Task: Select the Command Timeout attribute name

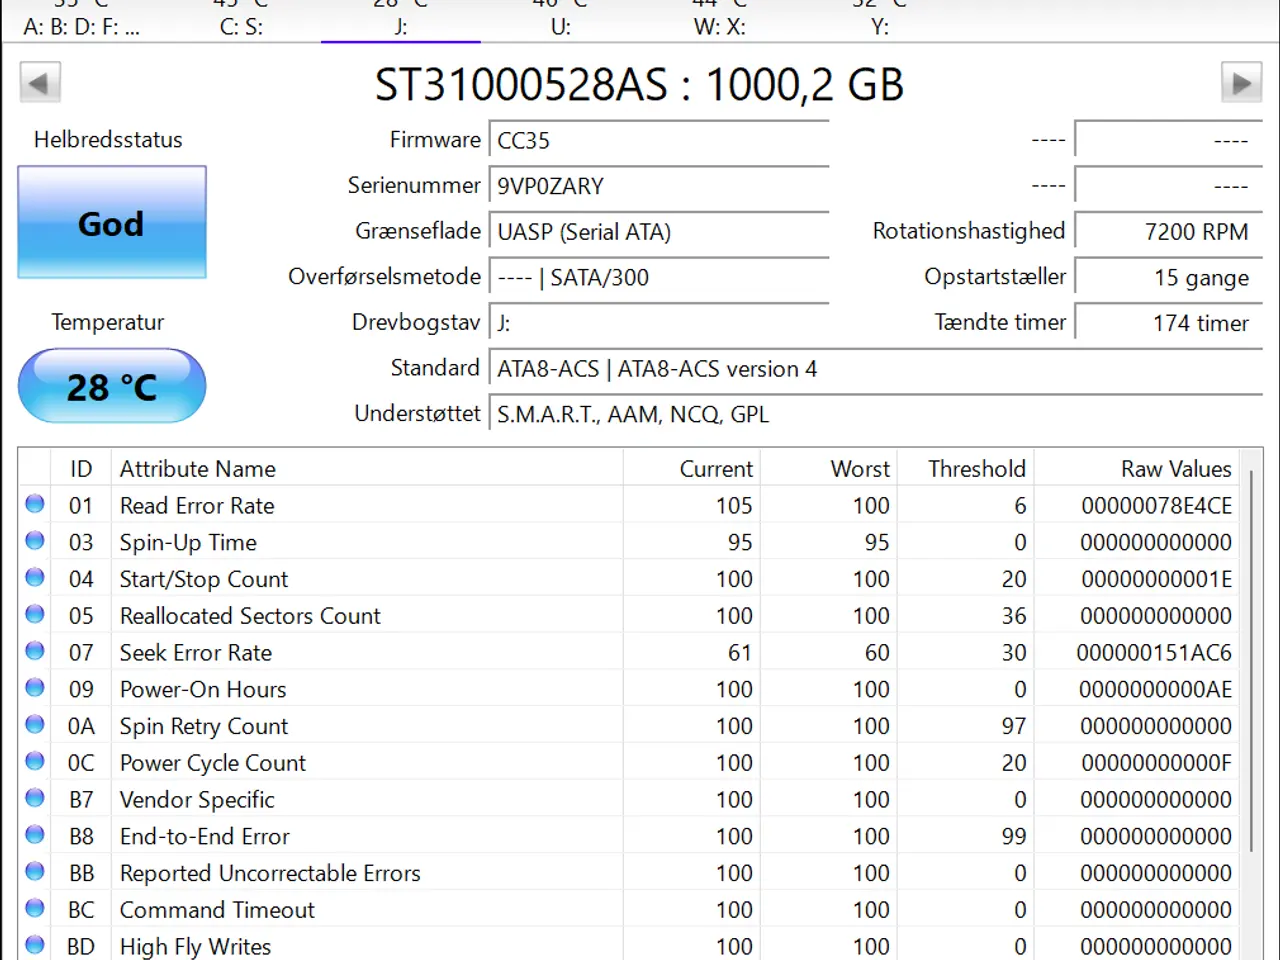Action: click(x=217, y=910)
